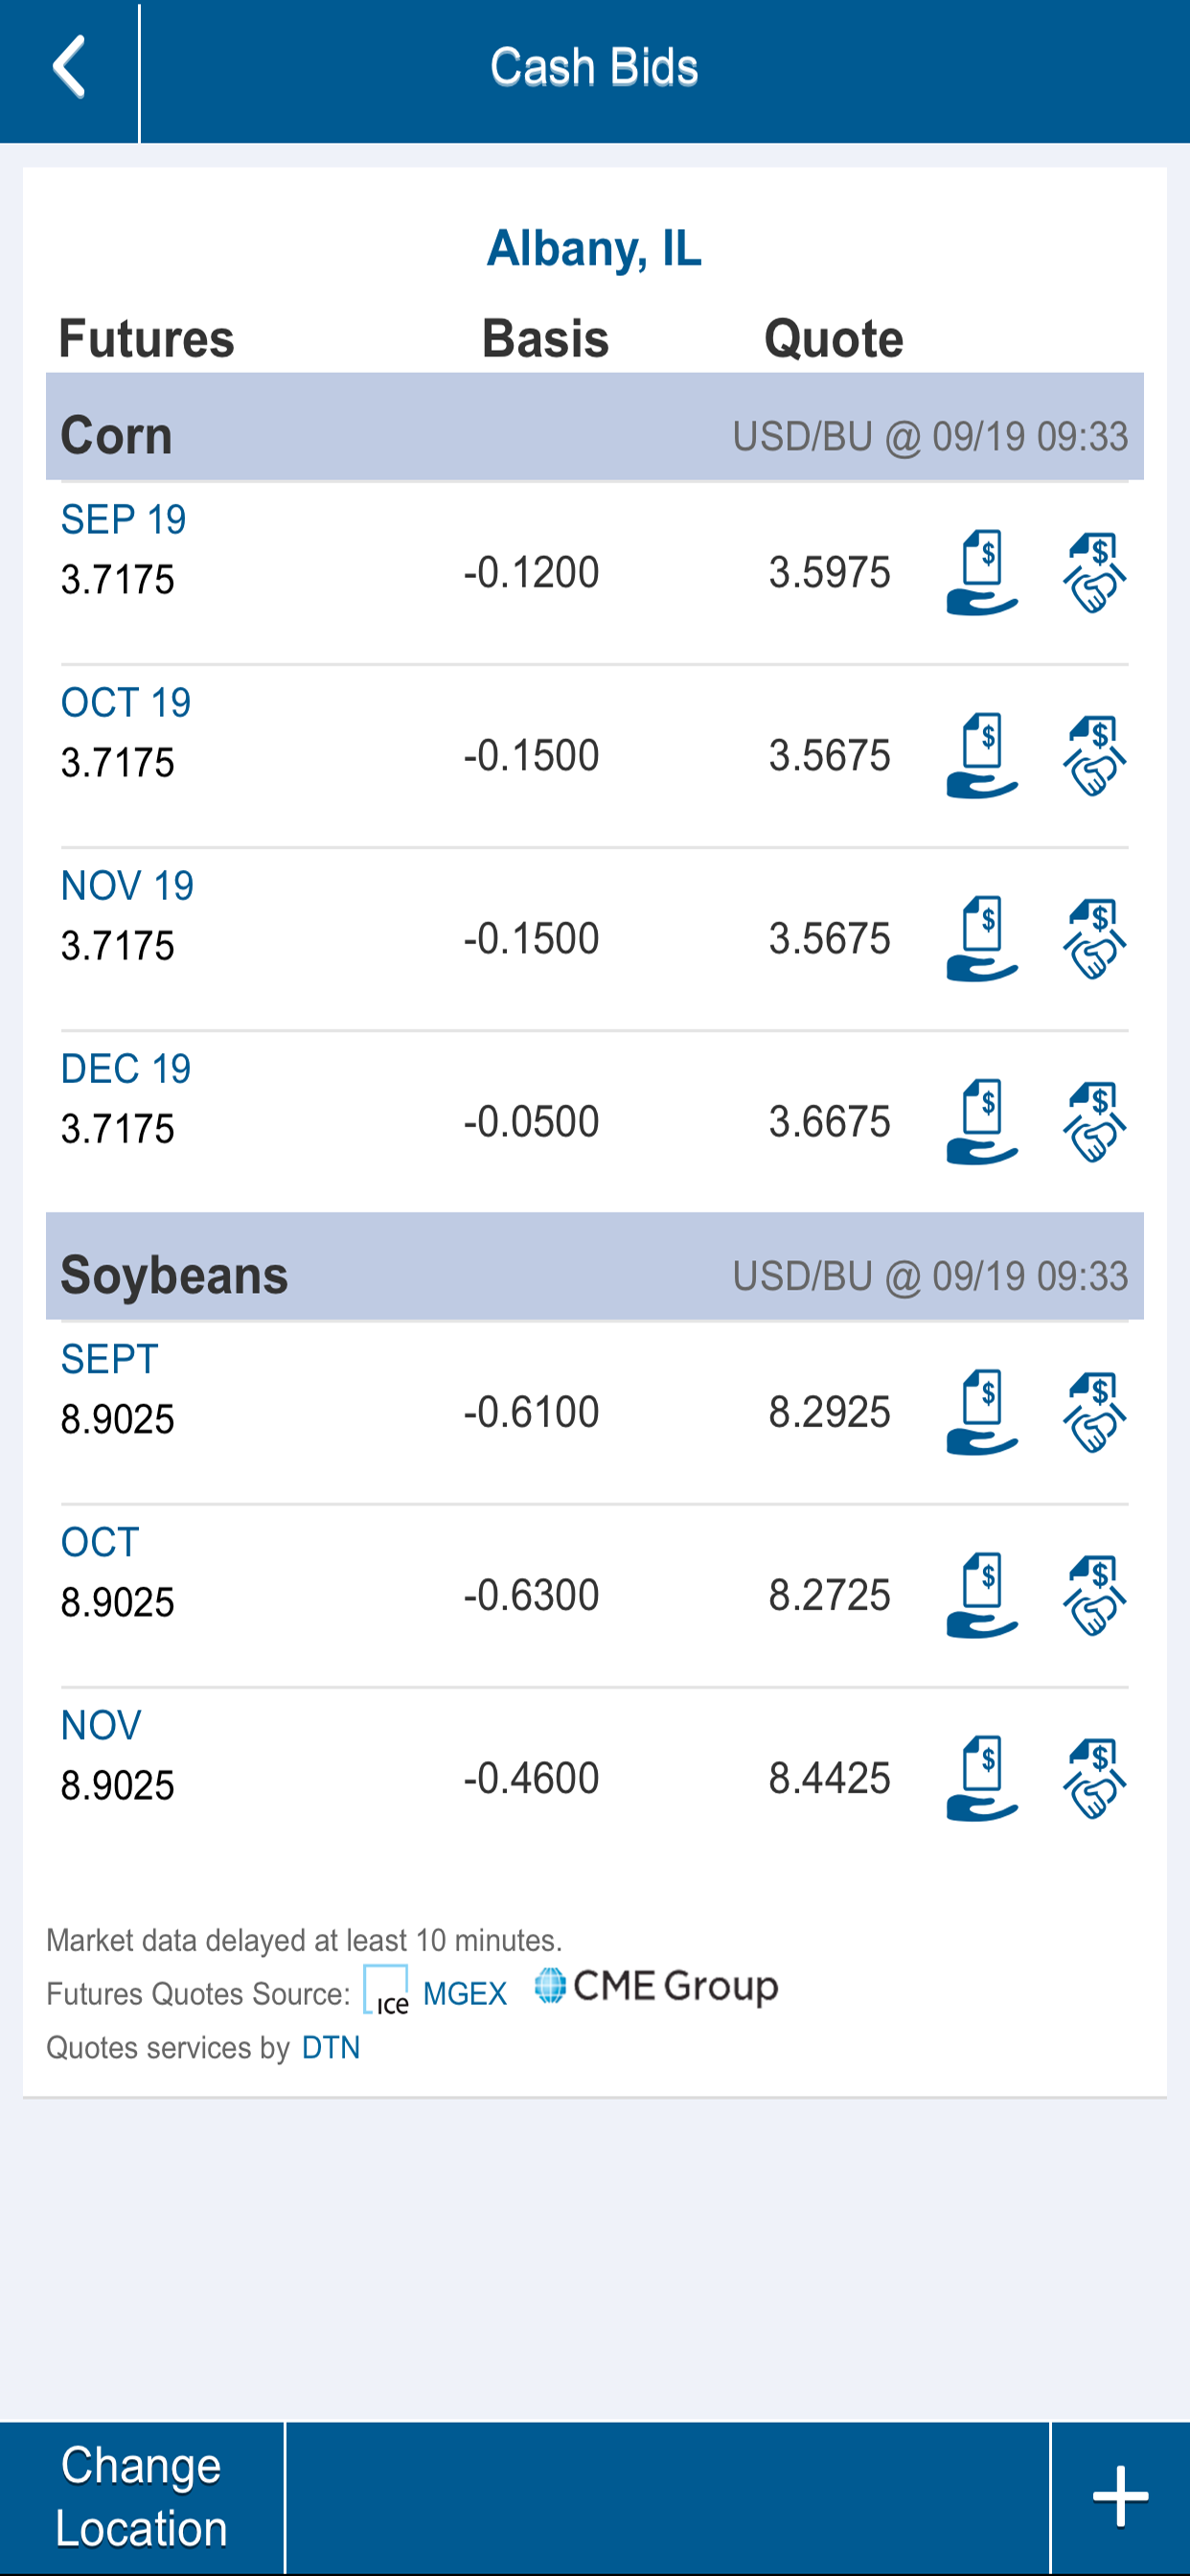Tap the handshake icon for Soybeans OCT
Image resolution: width=1190 pixels, height=2576 pixels.
[1094, 1594]
